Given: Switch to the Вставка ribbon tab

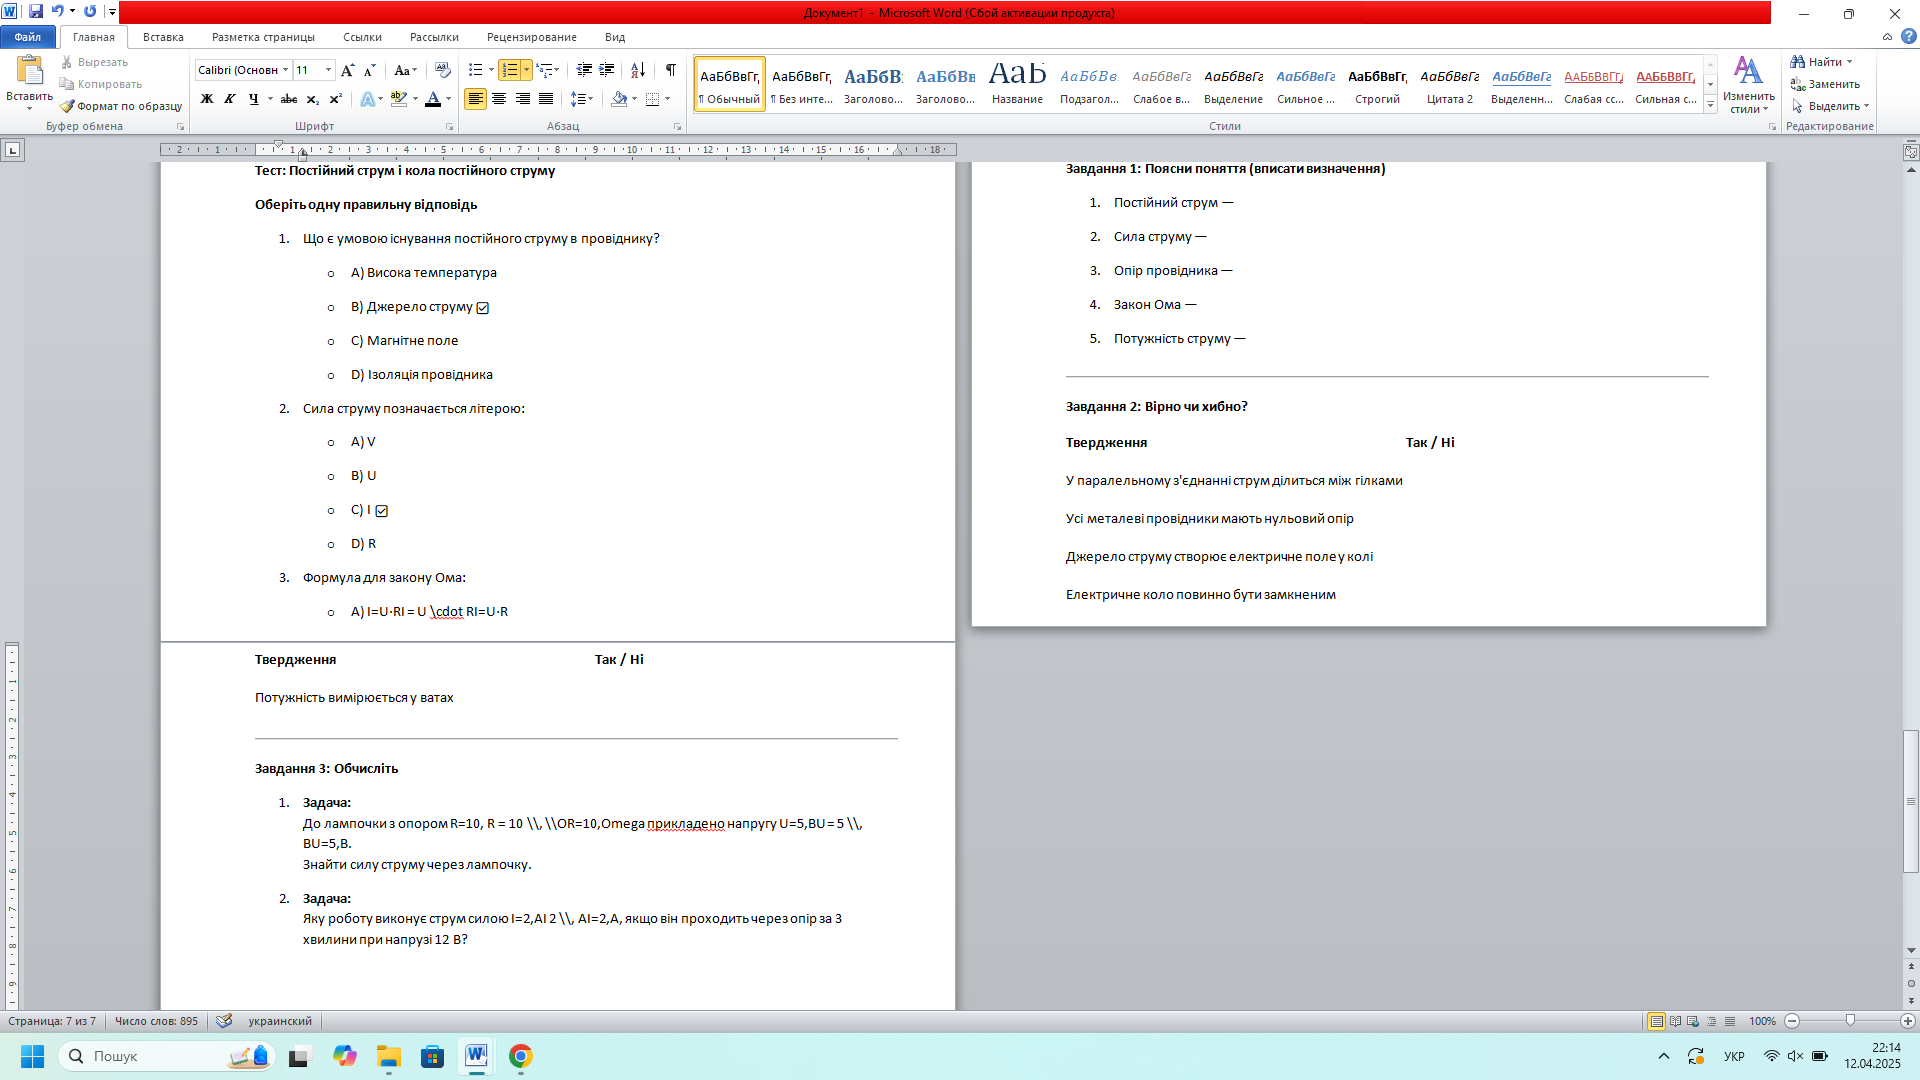Looking at the screenshot, I should 163,37.
